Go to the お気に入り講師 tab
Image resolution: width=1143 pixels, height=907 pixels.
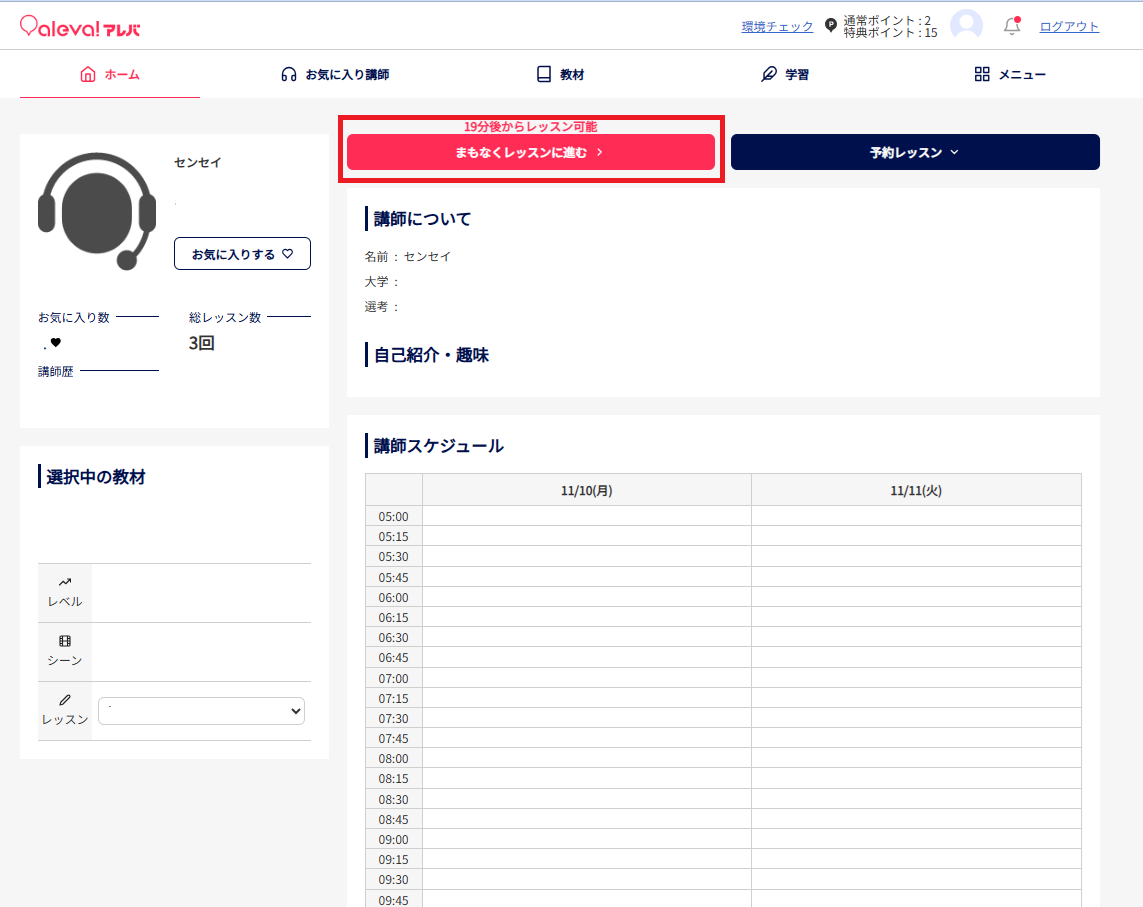tap(335, 74)
